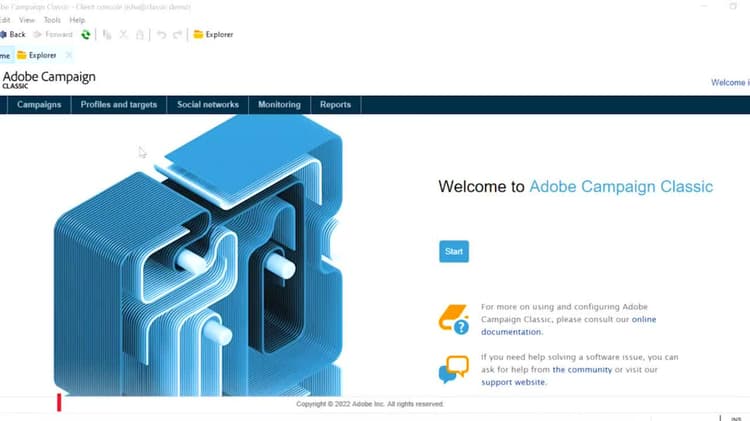Open the Tools menu
750x421 pixels.
coord(52,20)
